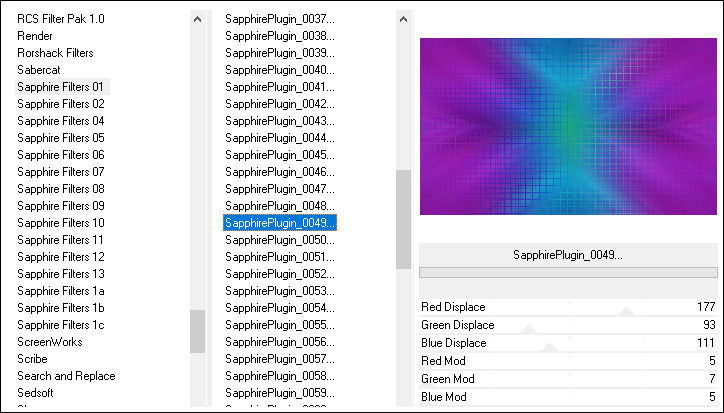This screenshot has height=413, width=724.
Task: Choose SapphirePlugin_0058 filter
Action: pyautogui.click(x=280, y=376)
